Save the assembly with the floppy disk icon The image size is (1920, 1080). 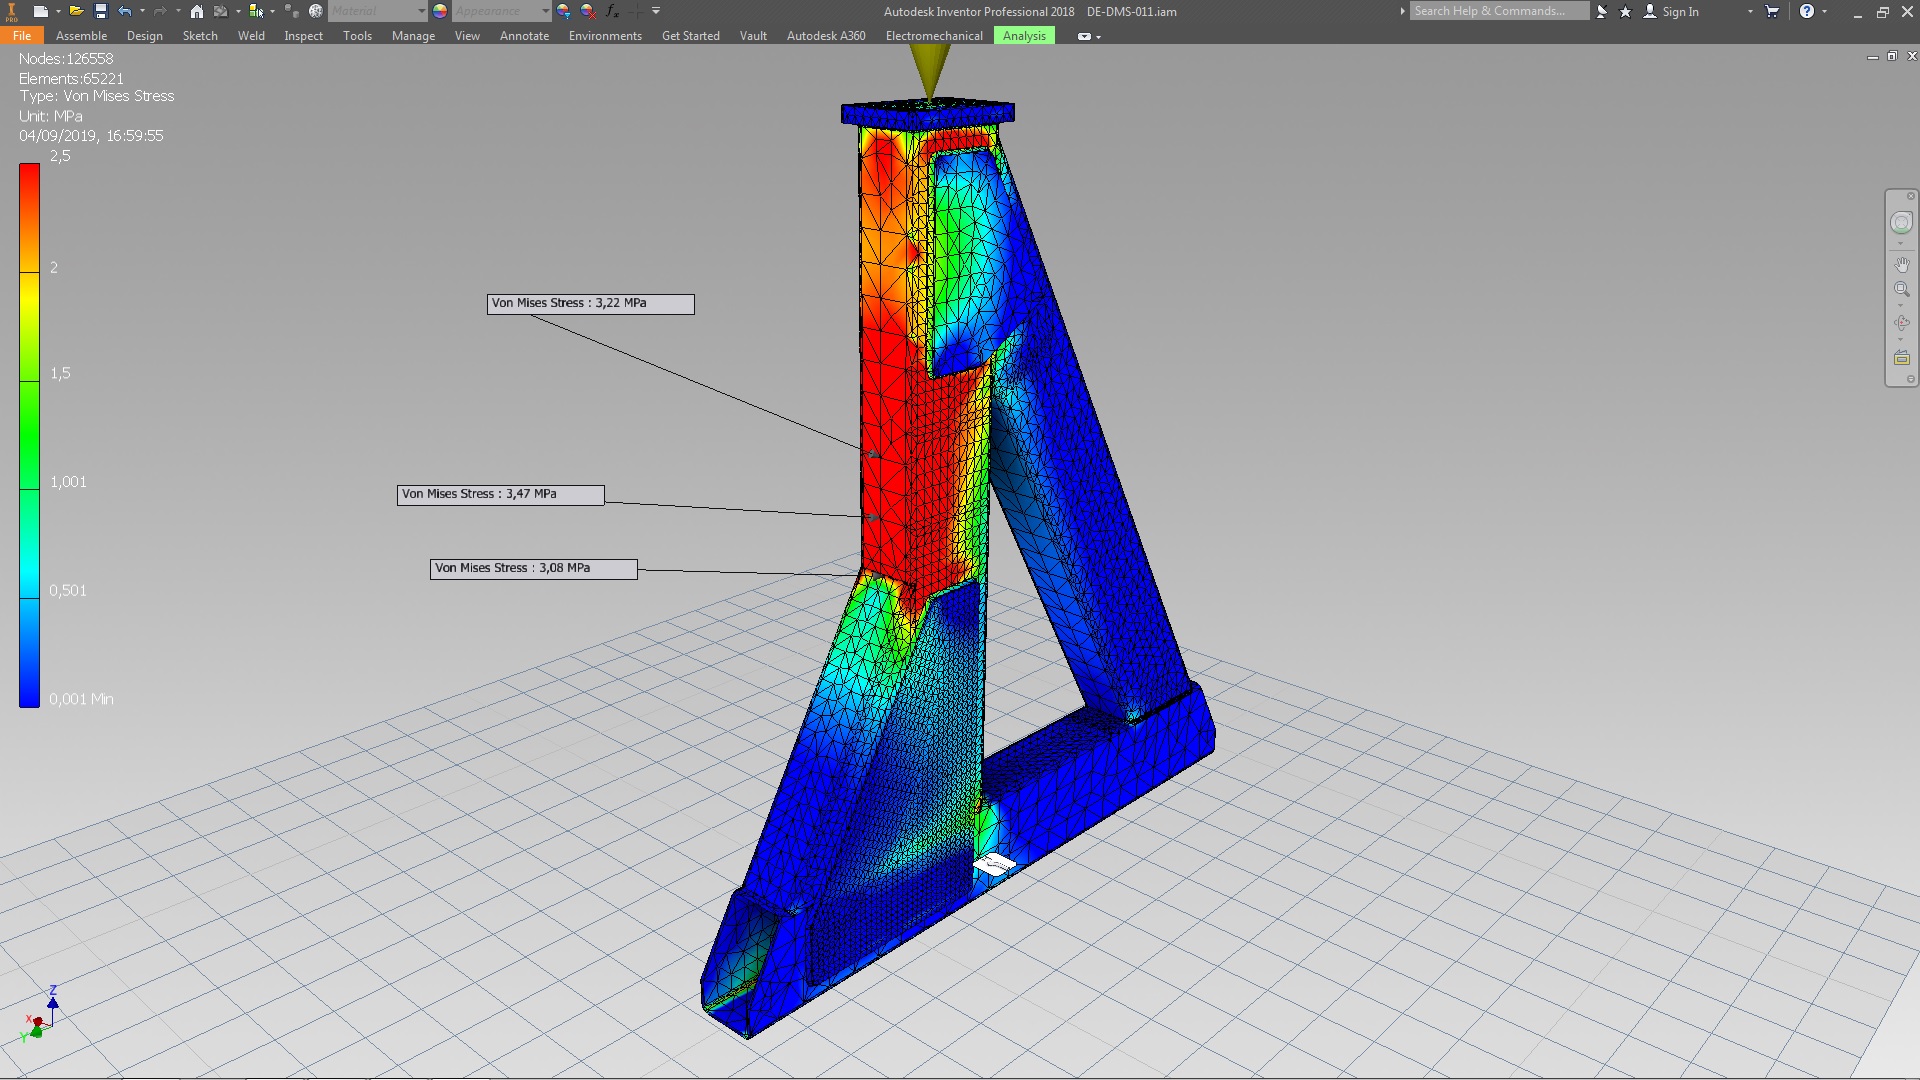(101, 11)
